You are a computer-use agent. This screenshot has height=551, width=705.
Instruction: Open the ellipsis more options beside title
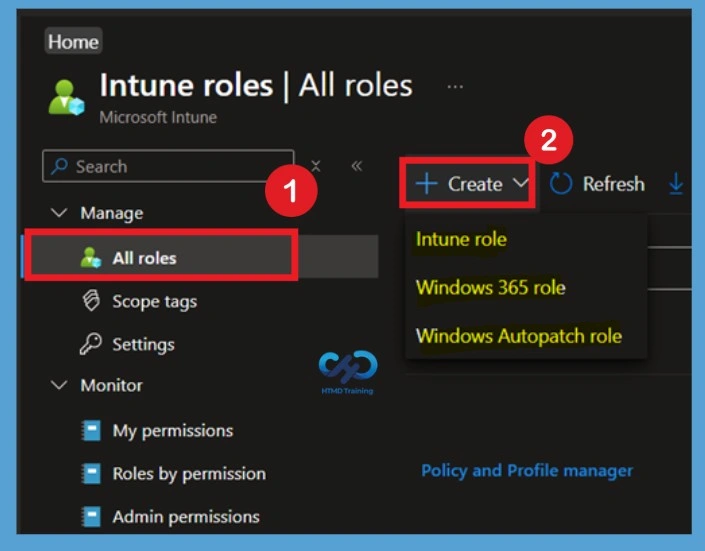[455, 86]
